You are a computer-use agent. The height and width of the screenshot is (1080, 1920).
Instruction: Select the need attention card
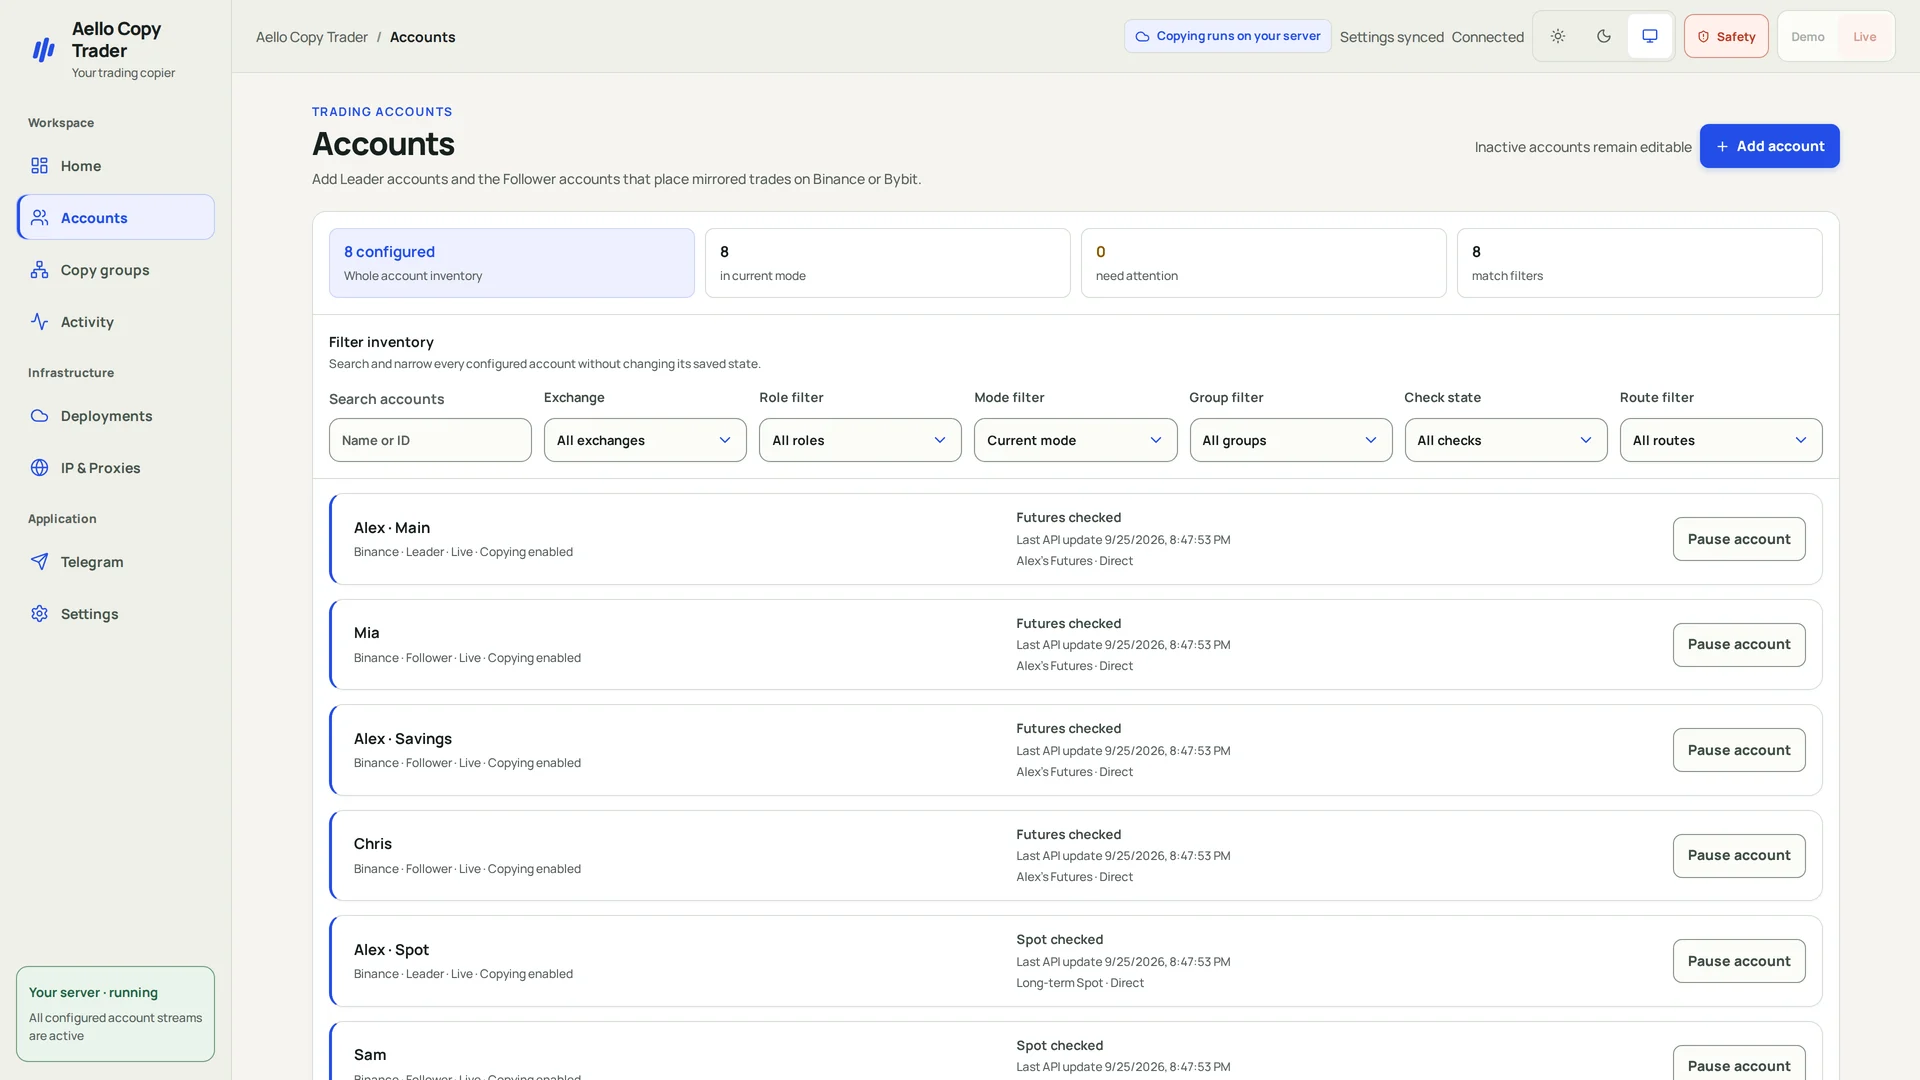click(1264, 263)
